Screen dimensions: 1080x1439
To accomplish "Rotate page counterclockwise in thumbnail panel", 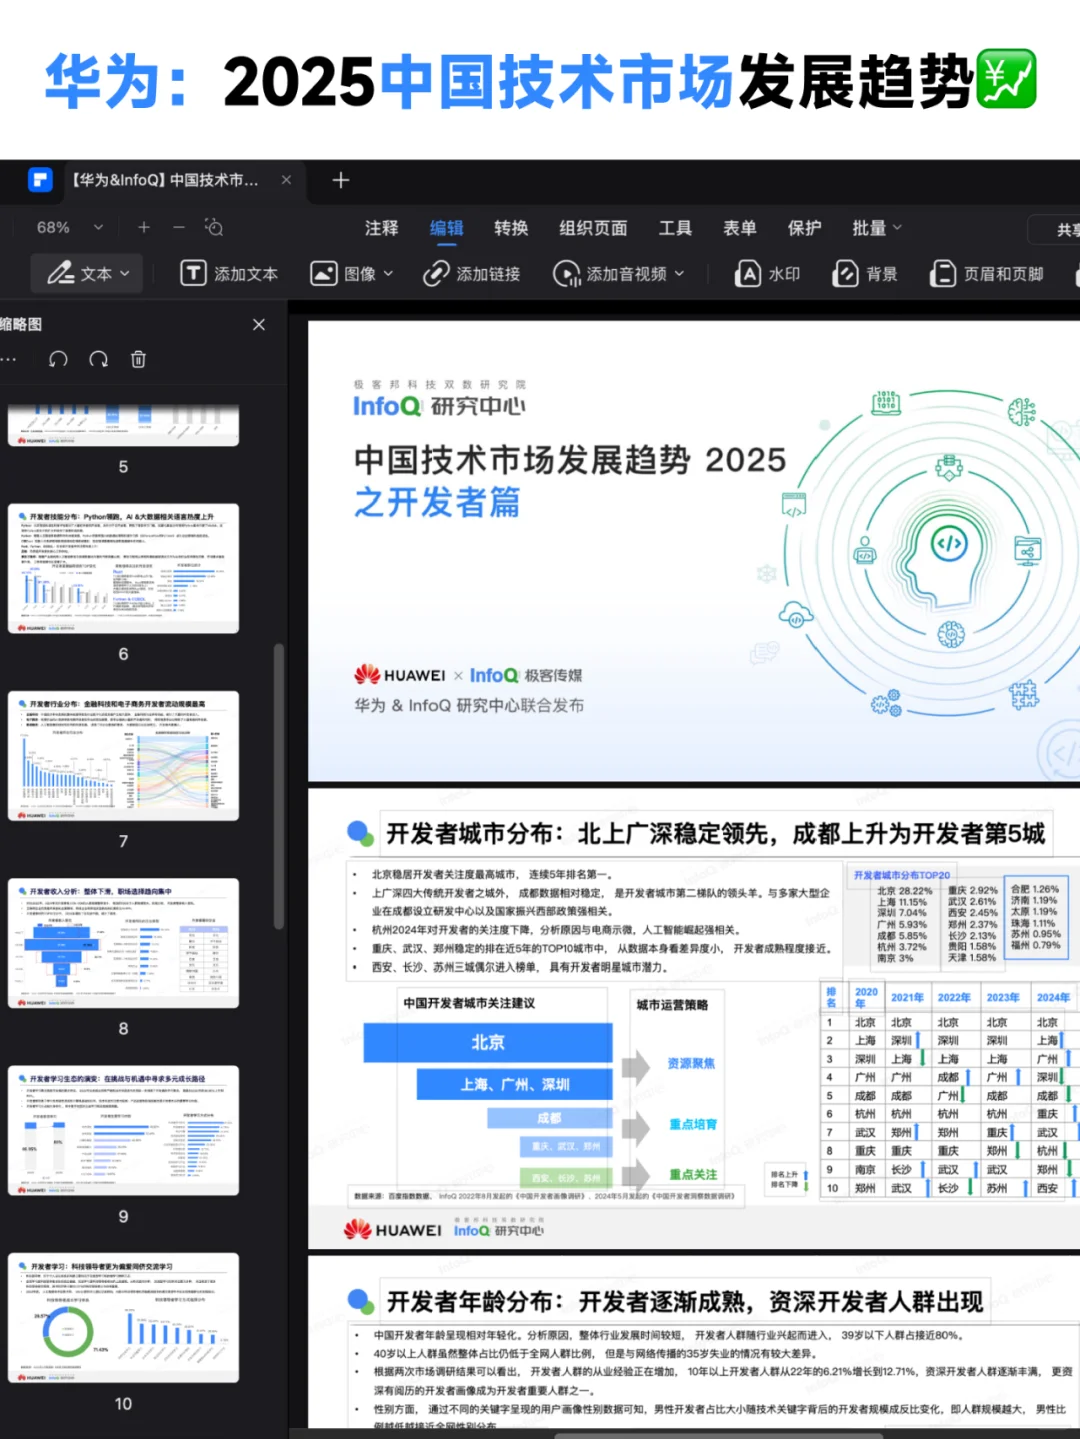I will pos(58,359).
